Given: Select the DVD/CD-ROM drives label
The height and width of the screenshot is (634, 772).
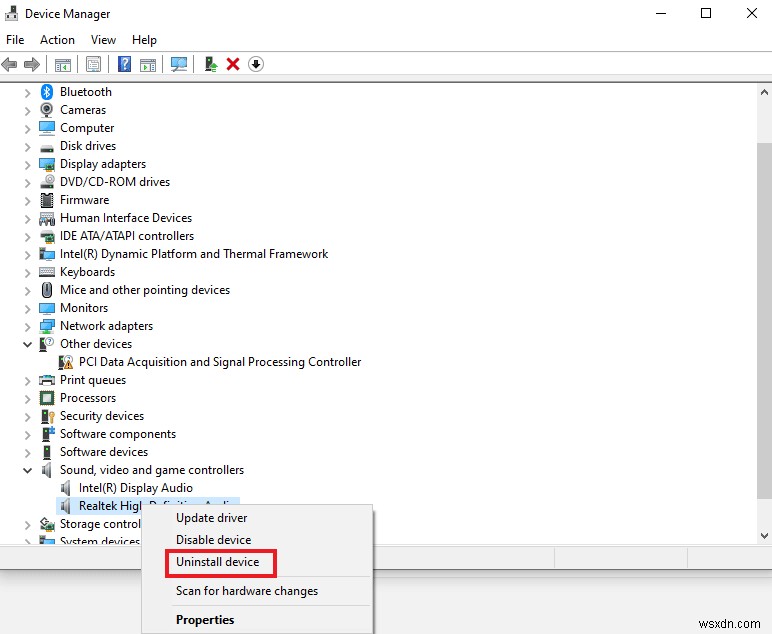Looking at the screenshot, I should tap(115, 182).
